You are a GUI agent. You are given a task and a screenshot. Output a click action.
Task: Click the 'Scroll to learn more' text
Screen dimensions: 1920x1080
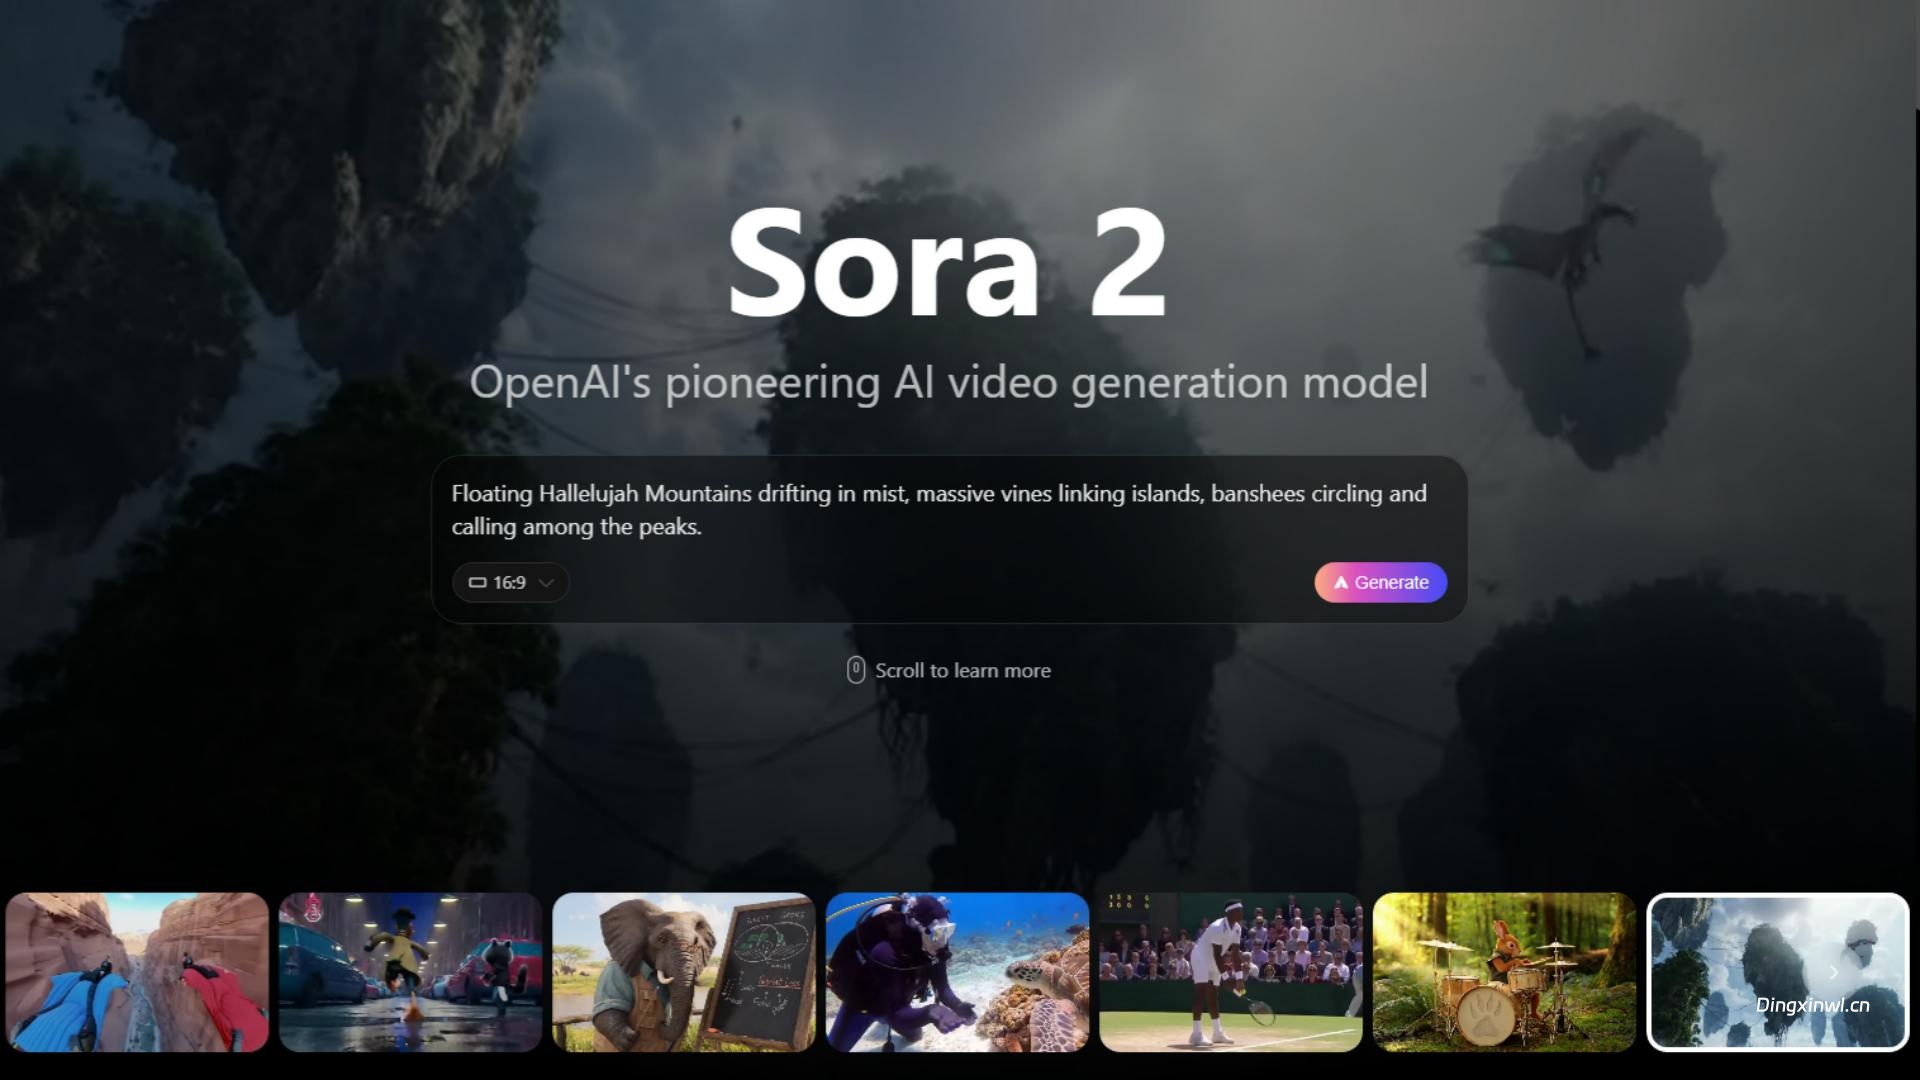point(963,671)
